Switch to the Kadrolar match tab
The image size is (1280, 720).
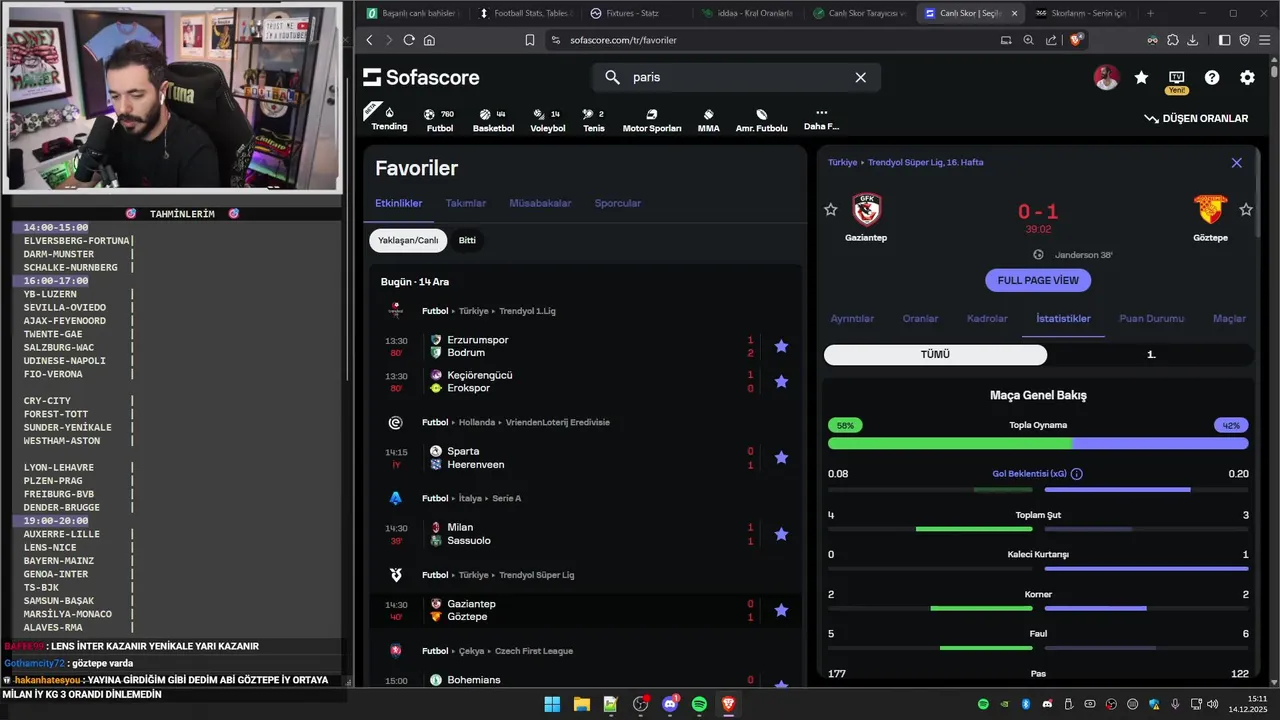[x=987, y=319]
